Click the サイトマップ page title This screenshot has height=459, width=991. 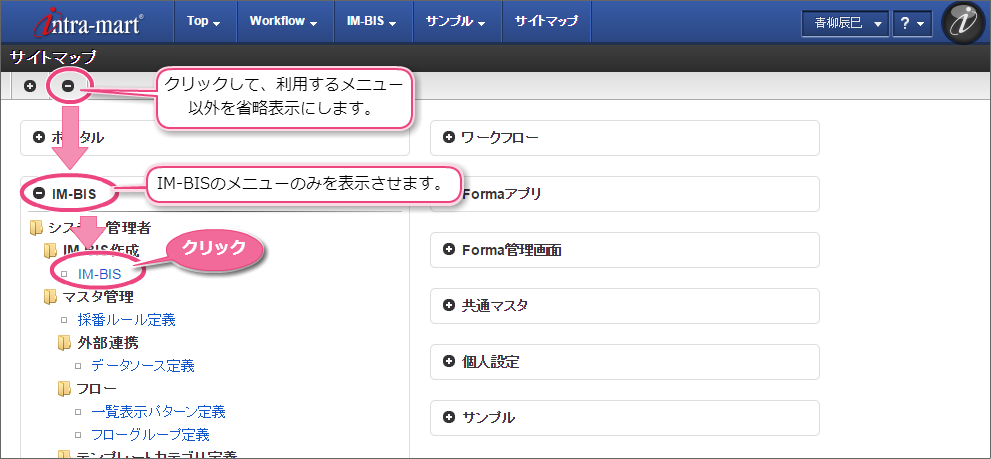point(53,58)
